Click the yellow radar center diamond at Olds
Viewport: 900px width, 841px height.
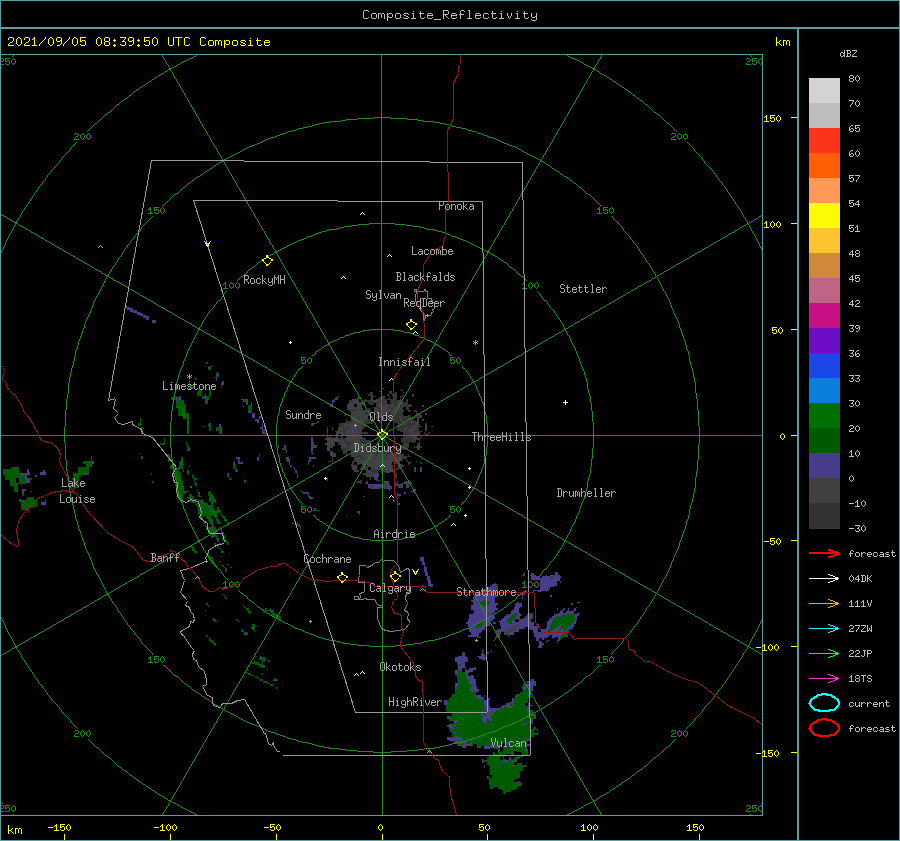point(382,435)
